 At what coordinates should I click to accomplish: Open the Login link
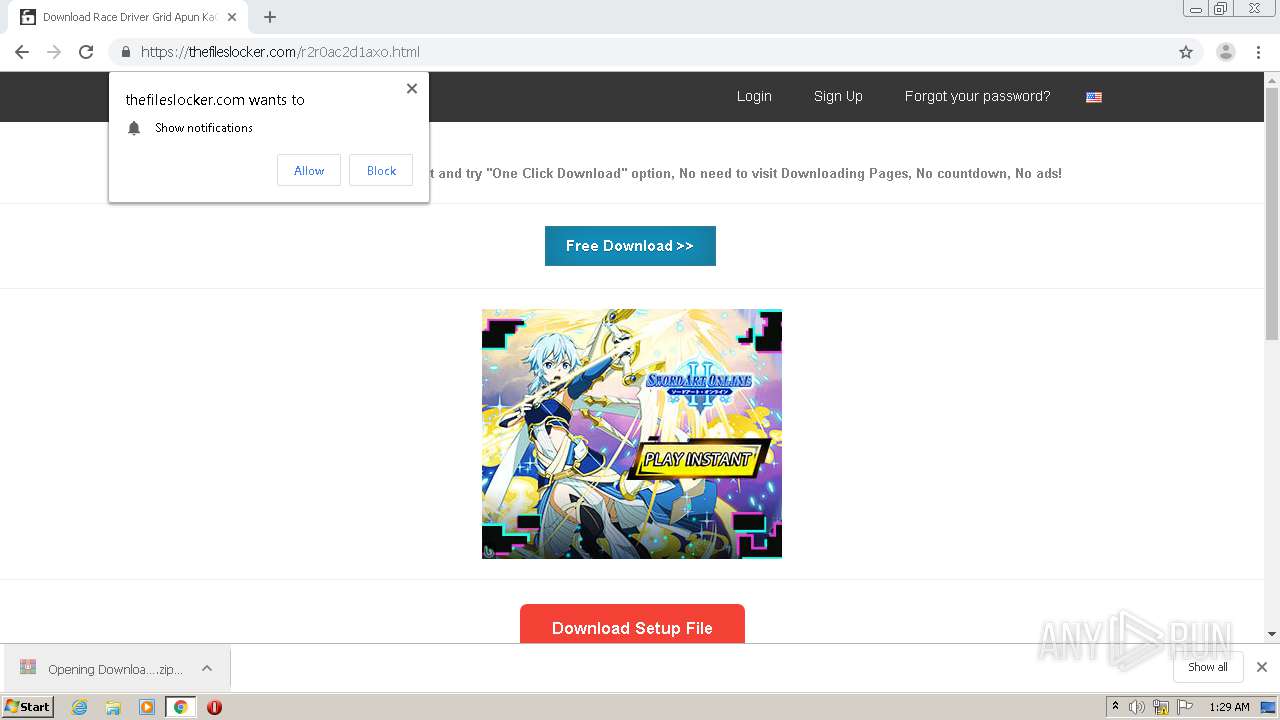(754, 96)
